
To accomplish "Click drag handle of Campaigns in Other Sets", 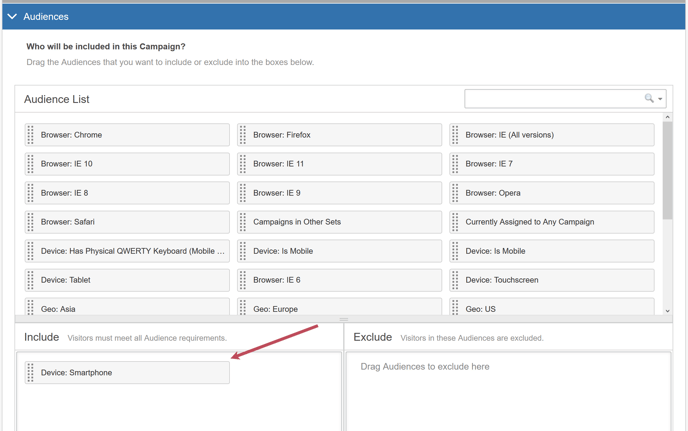I will point(243,222).
